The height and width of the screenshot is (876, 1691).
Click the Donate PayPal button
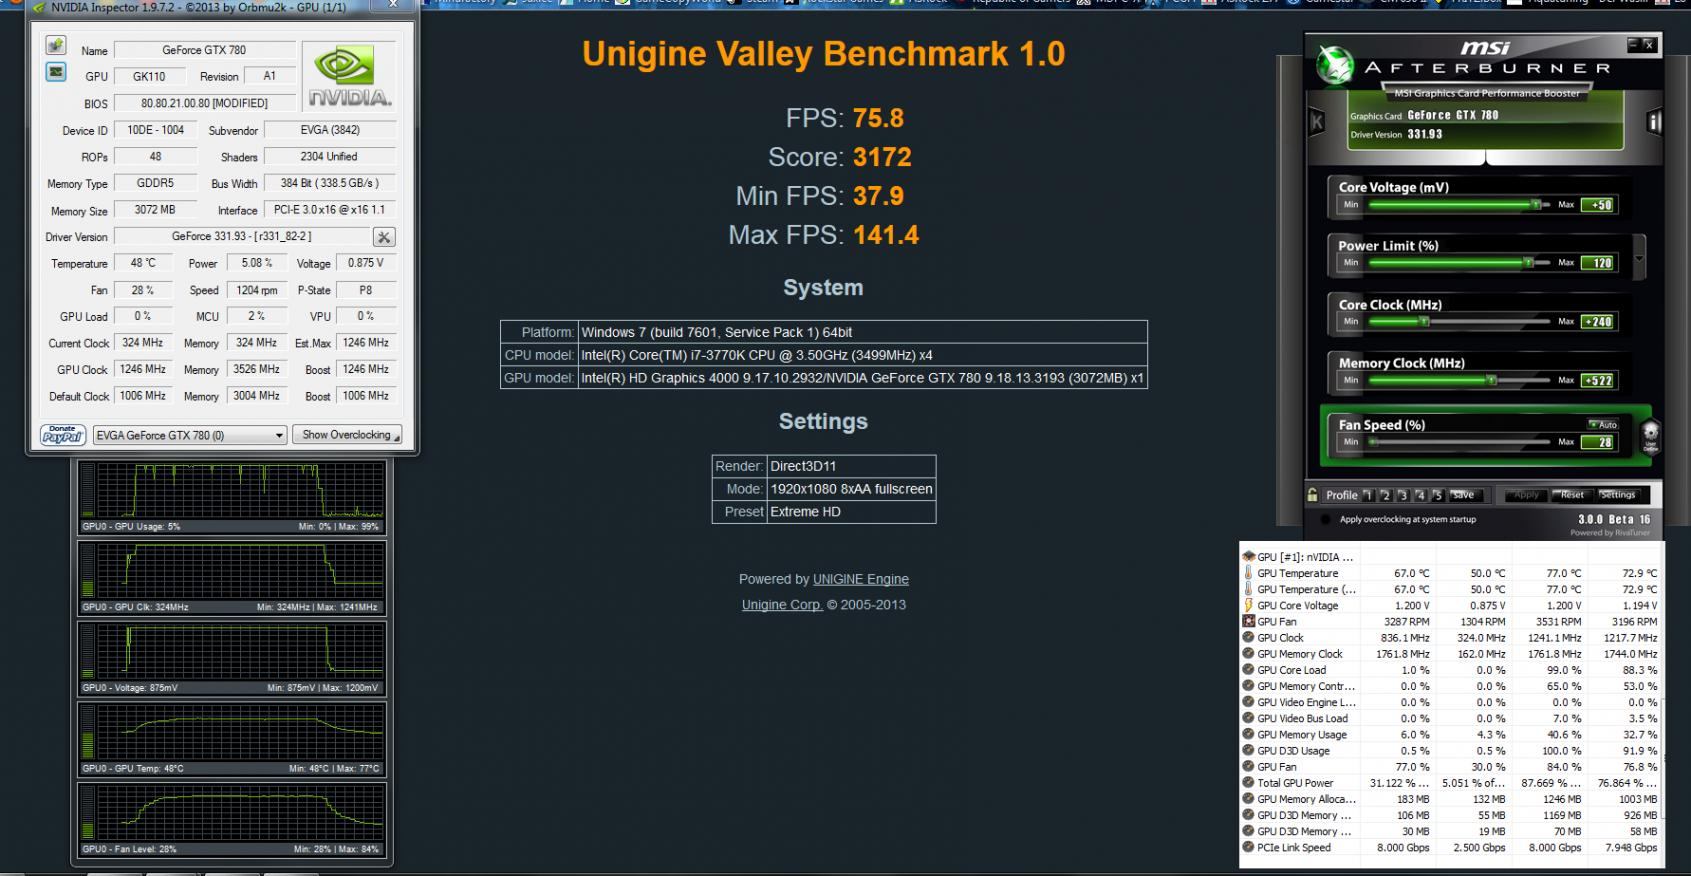[62, 435]
